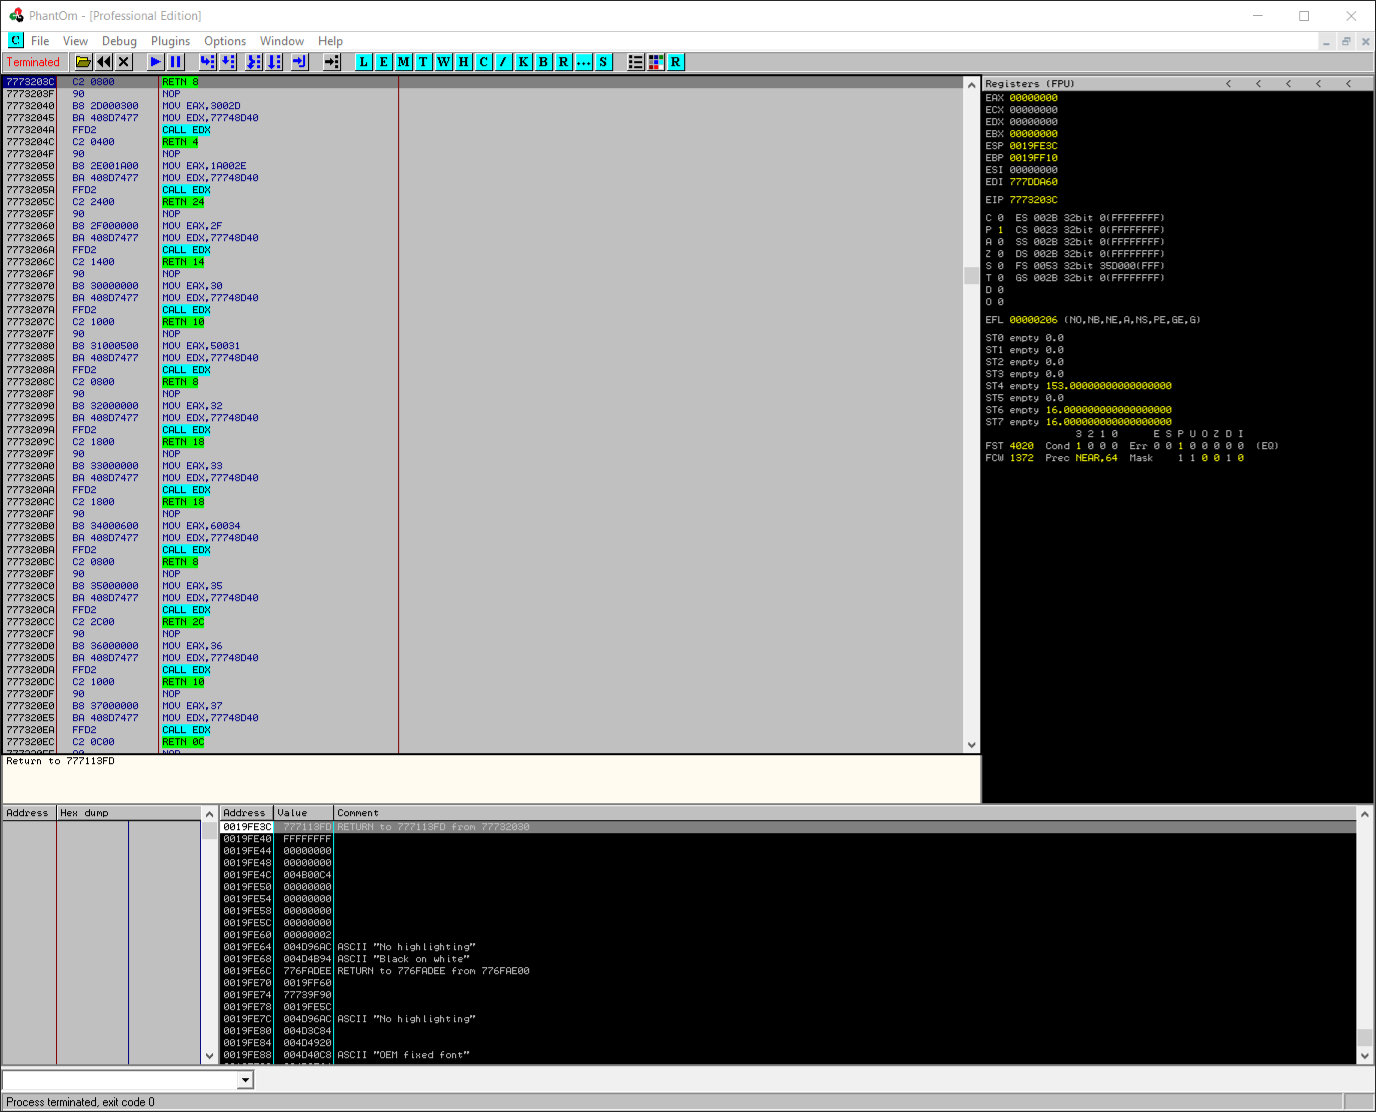Click rightmost arrow in Registers header
Image resolution: width=1376 pixels, height=1112 pixels.
1349,84
